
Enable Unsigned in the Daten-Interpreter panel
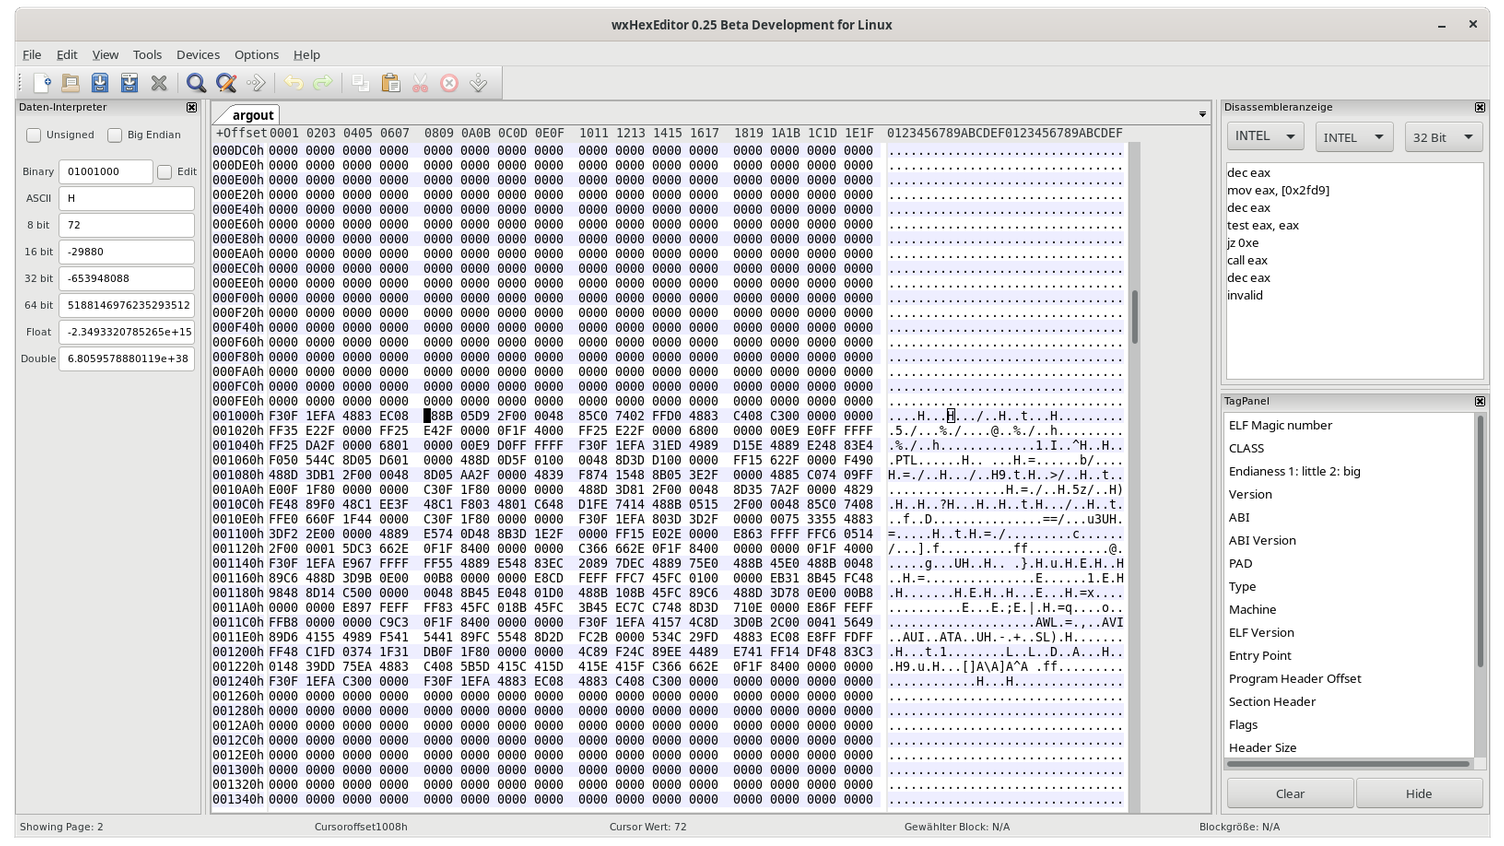tap(33, 134)
